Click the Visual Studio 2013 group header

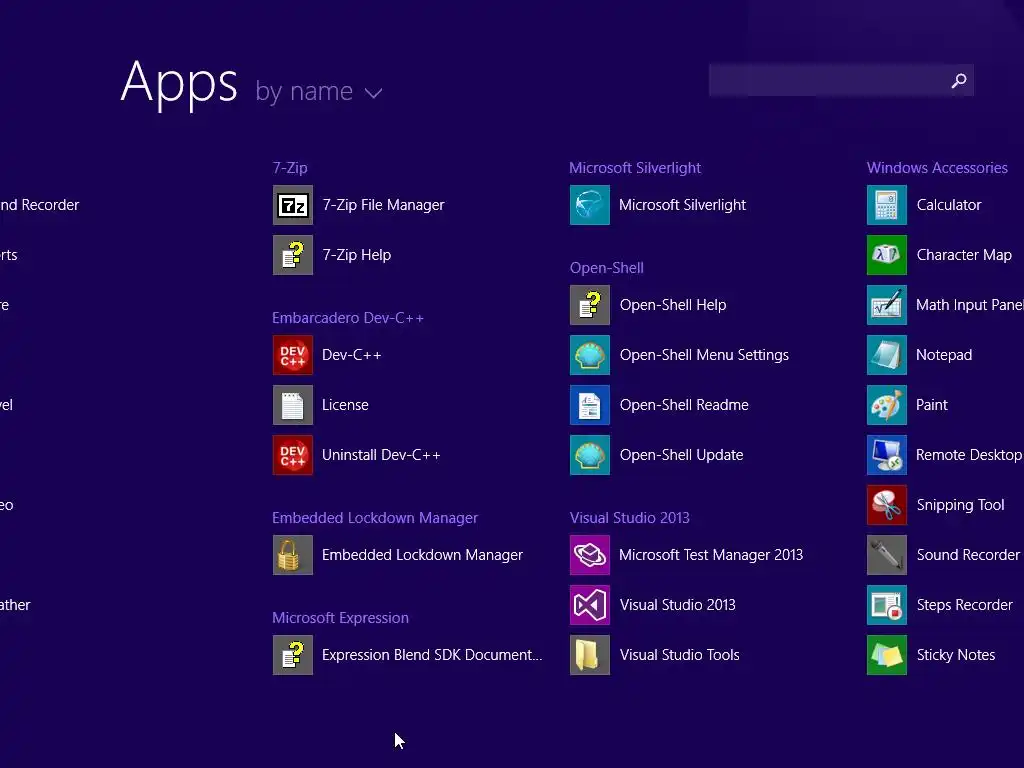click(x=630, y=518)
